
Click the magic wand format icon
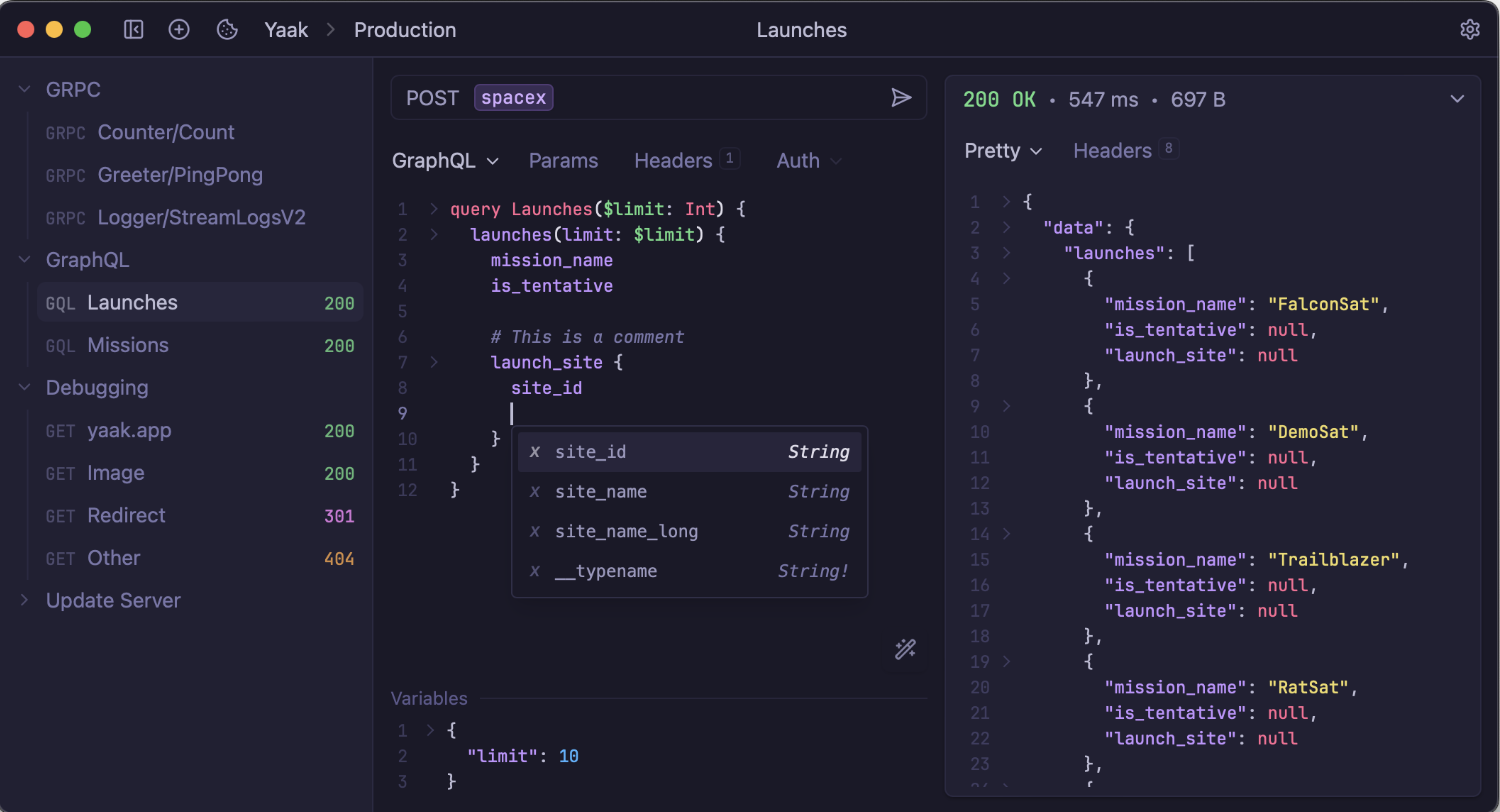click(x=905, y=649)
